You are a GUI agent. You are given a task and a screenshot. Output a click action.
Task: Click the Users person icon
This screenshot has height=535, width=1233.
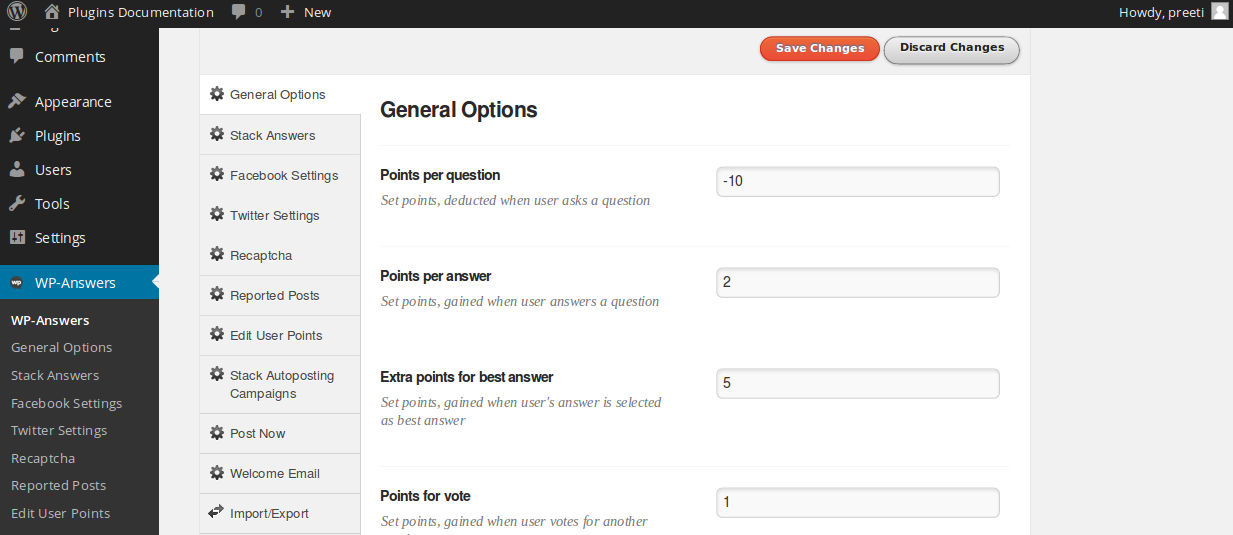click(x=17, y=170)
